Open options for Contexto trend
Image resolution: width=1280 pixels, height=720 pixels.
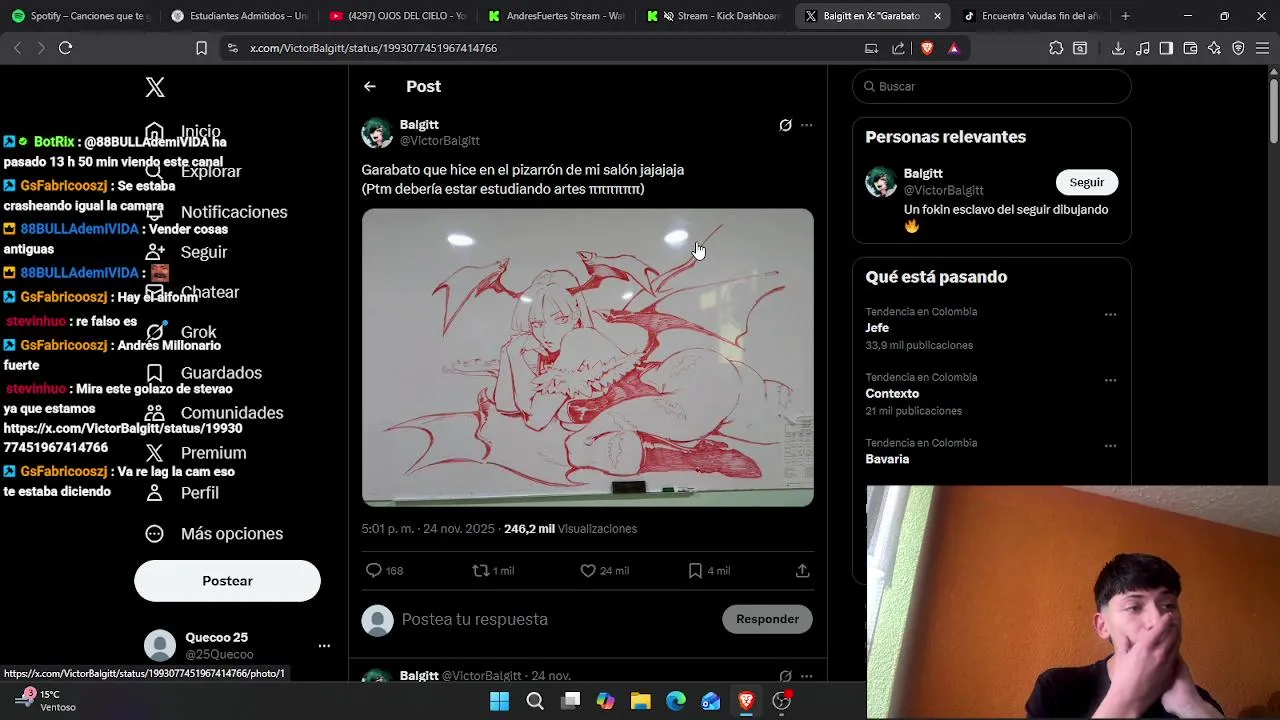click(1110, 380)
